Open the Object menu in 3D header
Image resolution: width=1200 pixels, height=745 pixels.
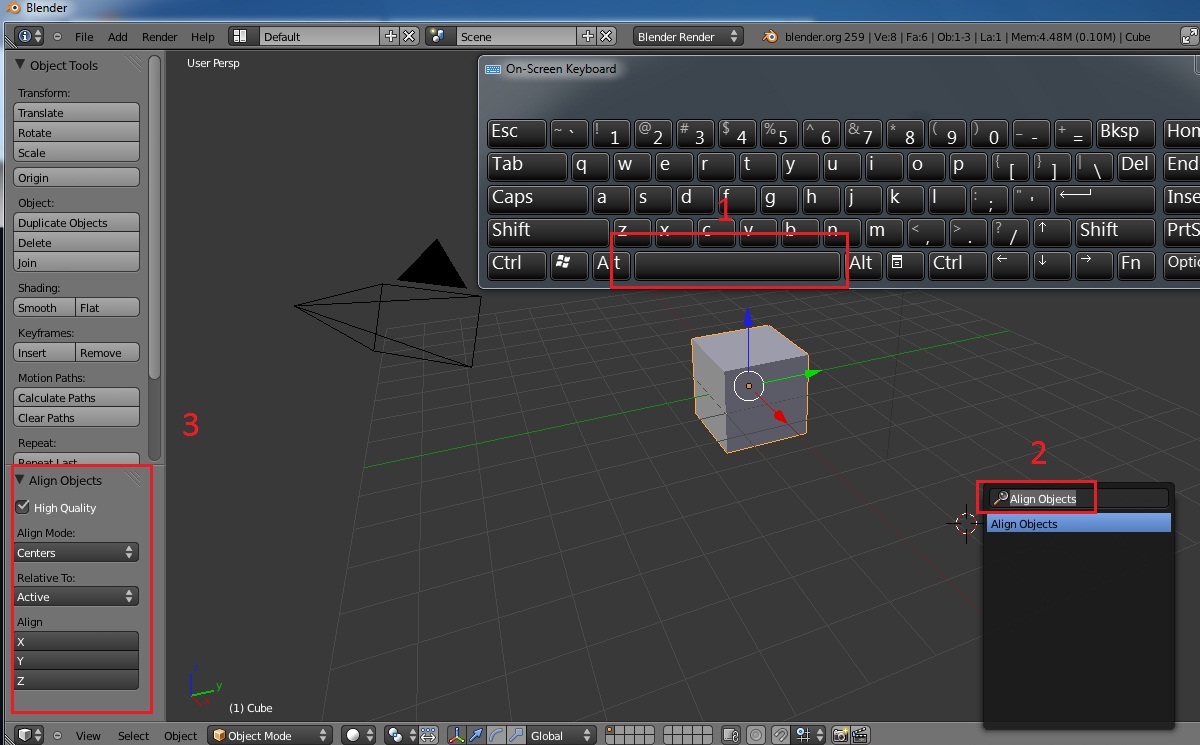[x=180, y=735]
